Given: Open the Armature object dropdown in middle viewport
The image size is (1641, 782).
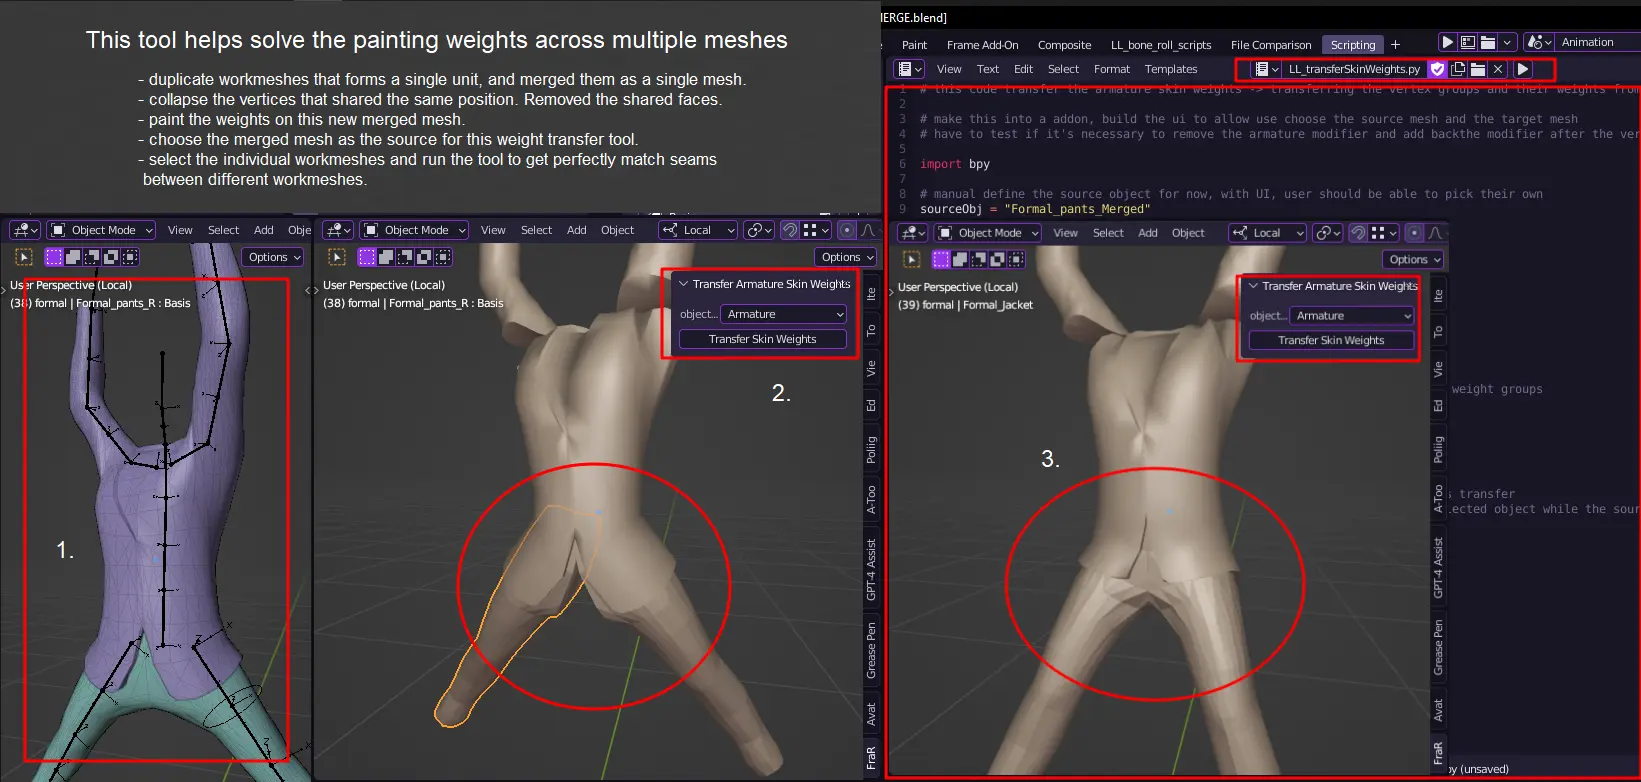Looking at the screenshot, I should click(x=784, y=314).
